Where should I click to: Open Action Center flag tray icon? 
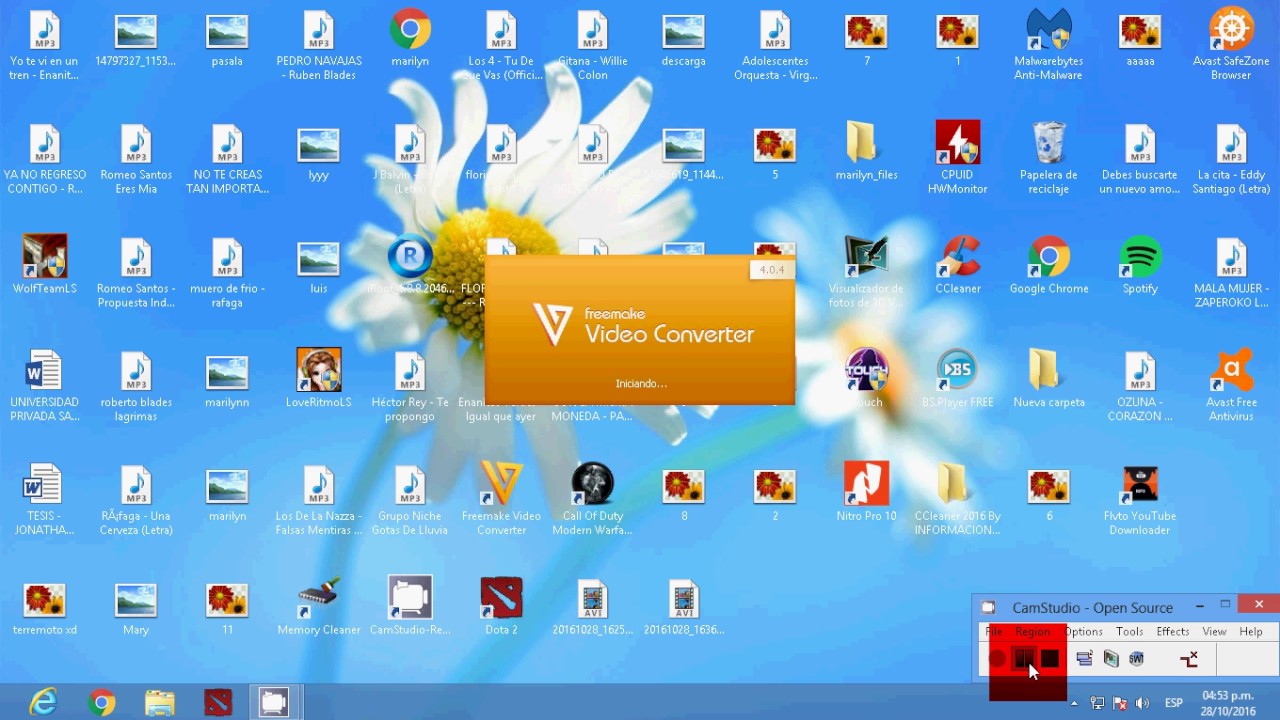(x=1120, y=703)
